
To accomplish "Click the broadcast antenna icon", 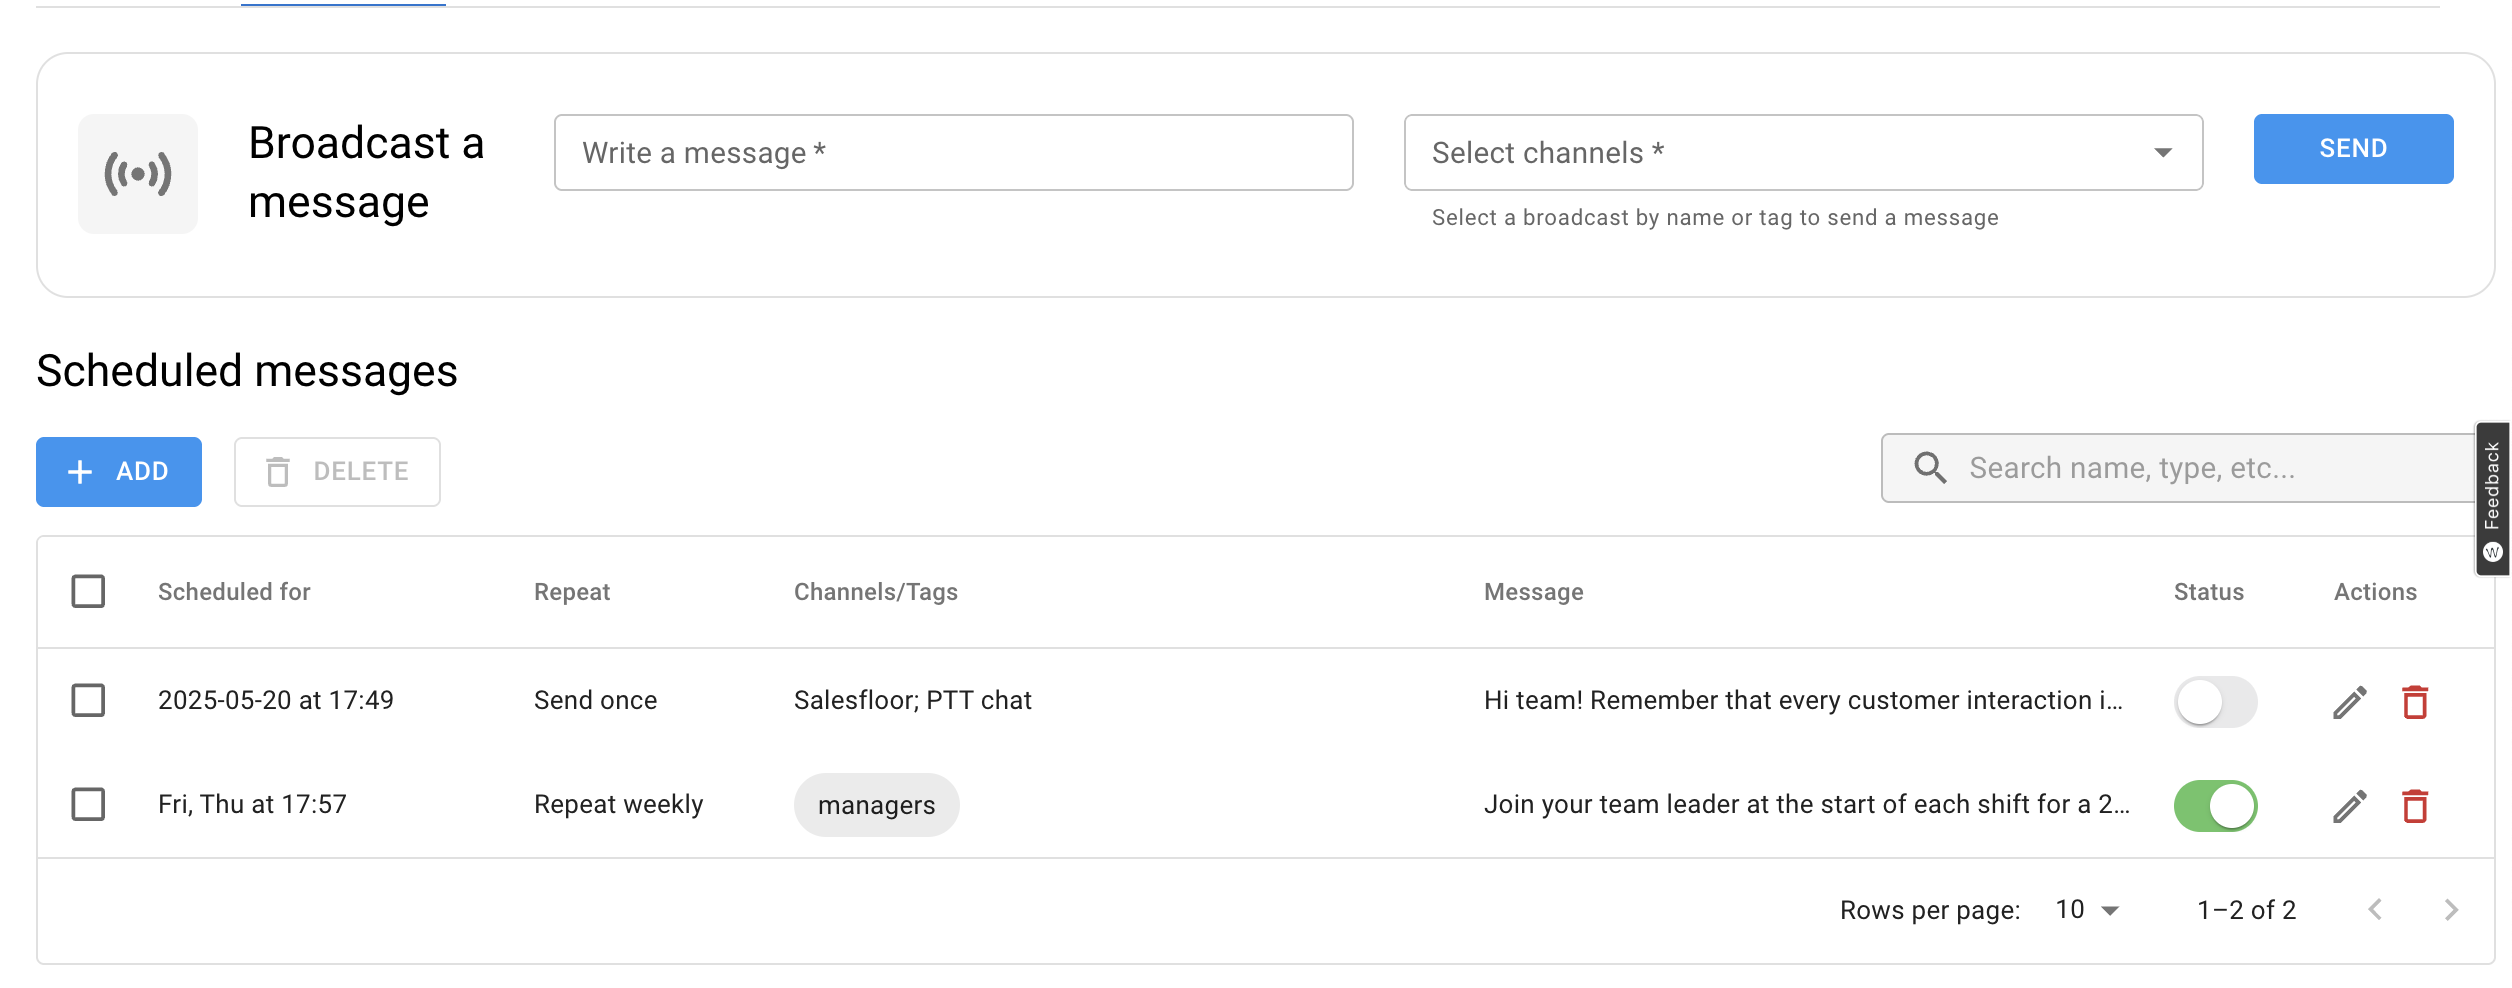I will [137, 173].
